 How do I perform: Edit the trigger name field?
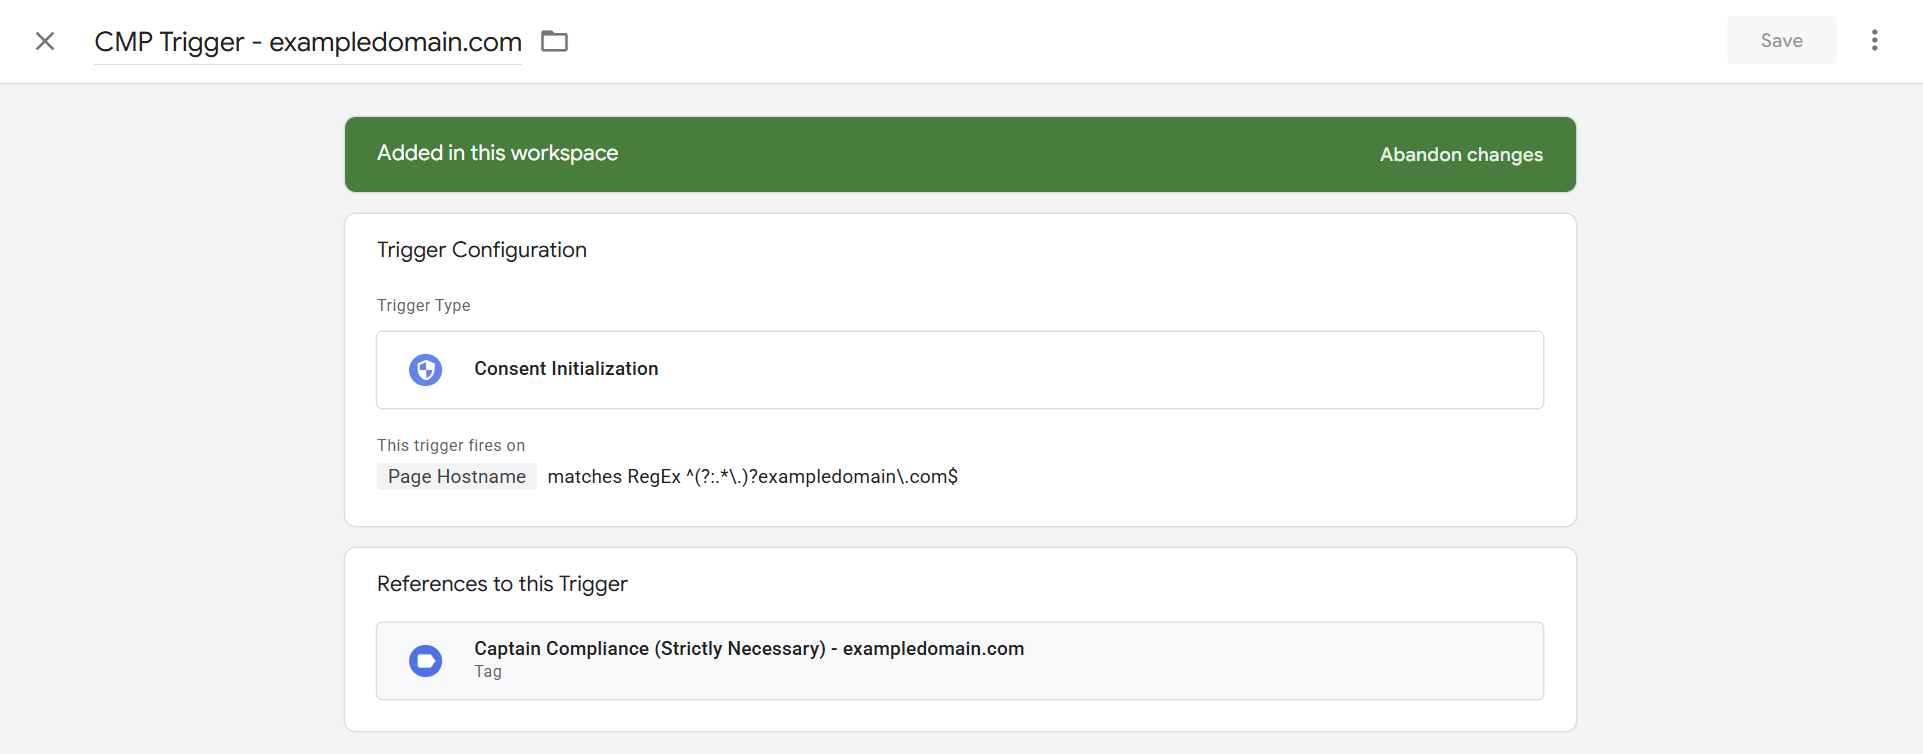pos(308,42)
